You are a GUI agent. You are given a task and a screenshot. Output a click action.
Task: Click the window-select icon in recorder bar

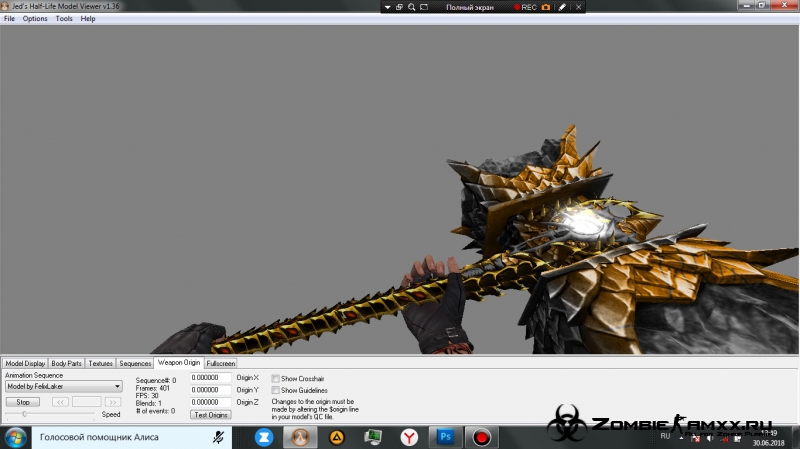pyautogui.click(x=399, y=7)
